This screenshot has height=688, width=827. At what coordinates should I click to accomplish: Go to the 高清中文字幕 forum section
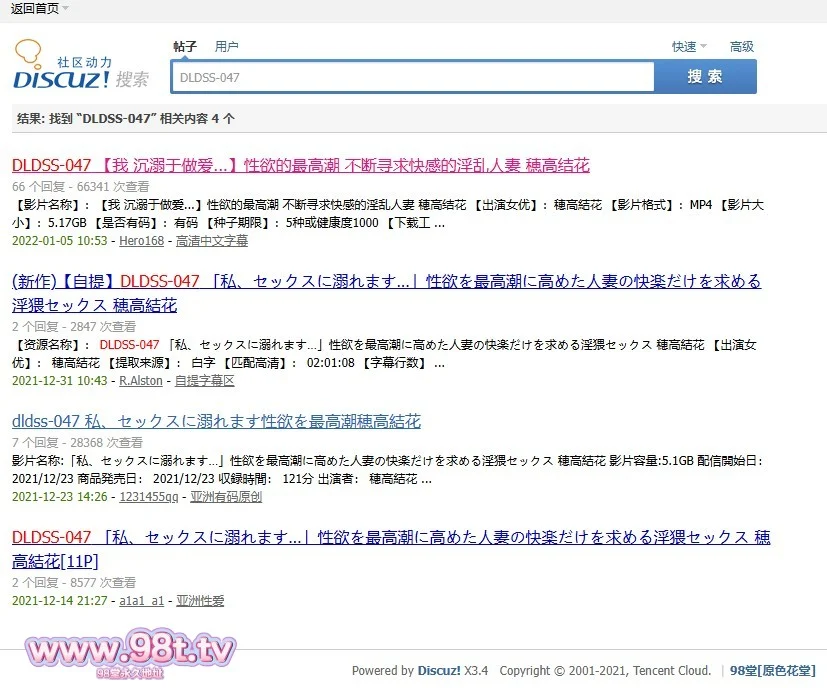212,241
